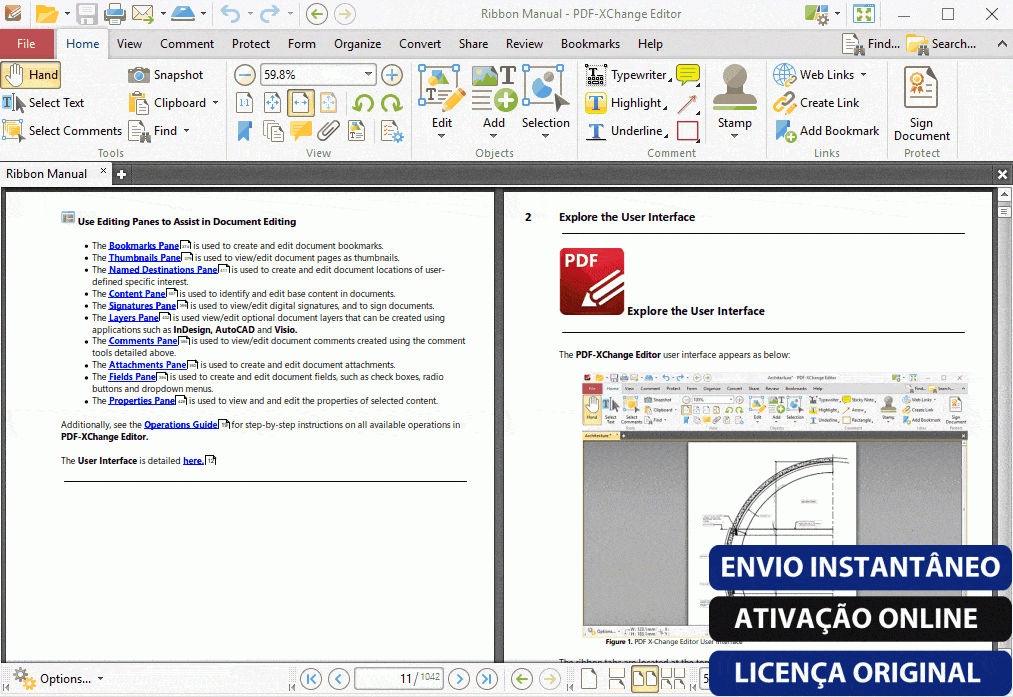The height and width of the screenshot is (697, 1013).
Task: Click the Search... button top right
Action: pyautogui.click(x=941, y=44)
